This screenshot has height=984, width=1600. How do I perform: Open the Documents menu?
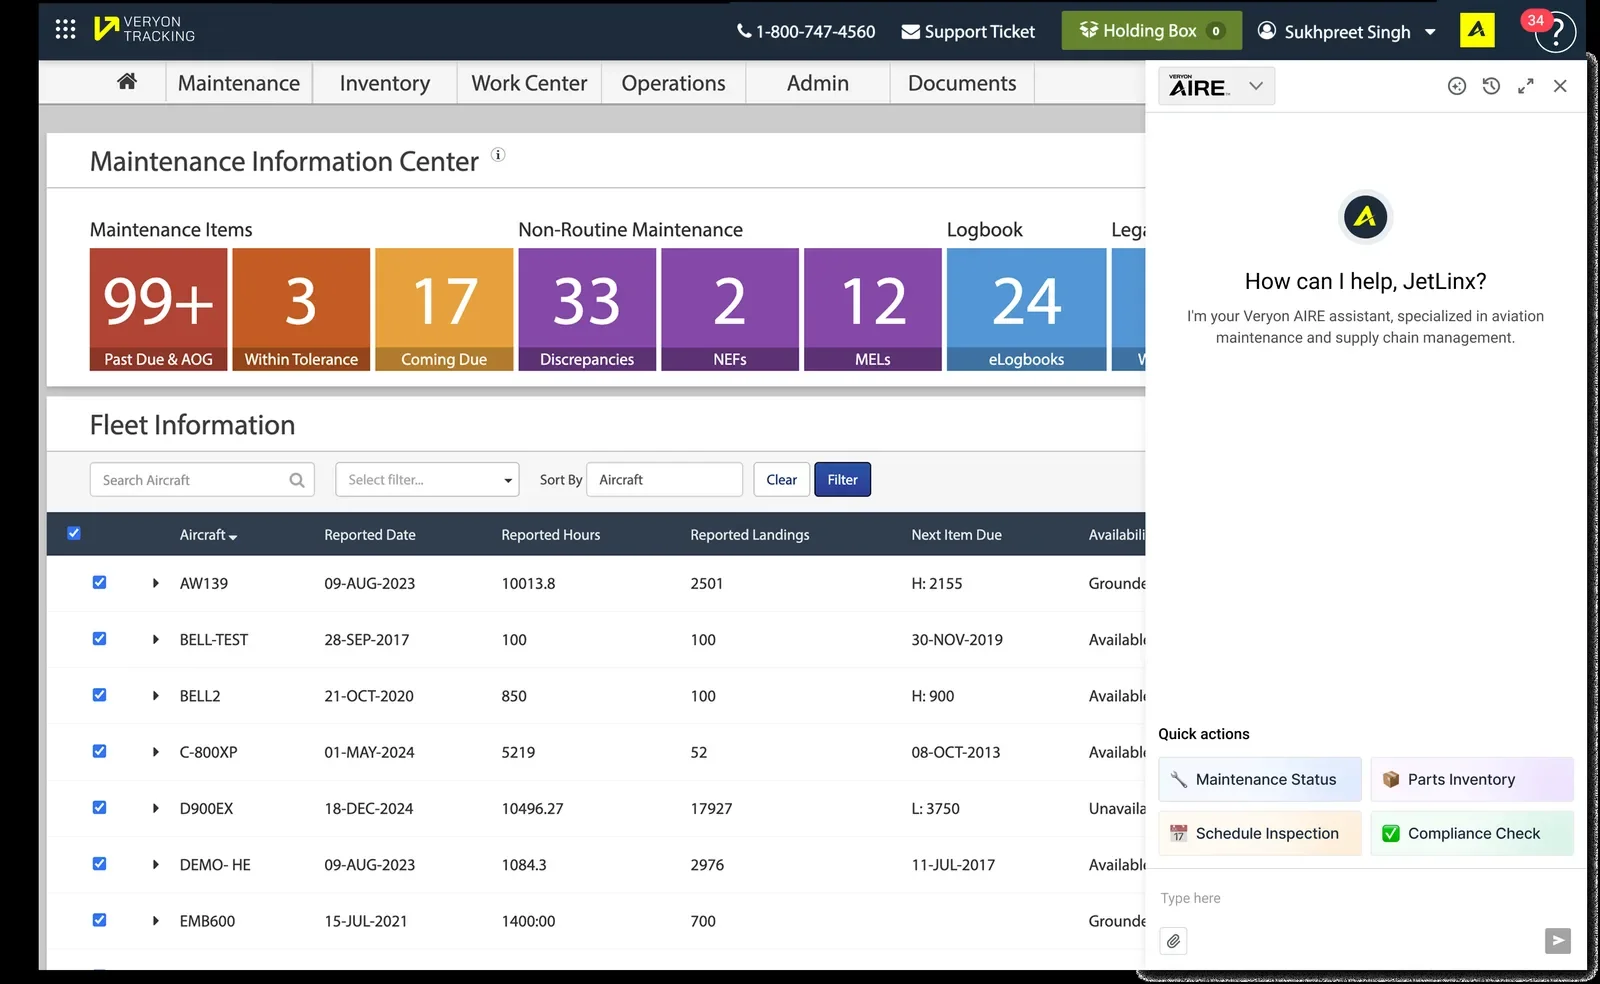tap(962, 83)
